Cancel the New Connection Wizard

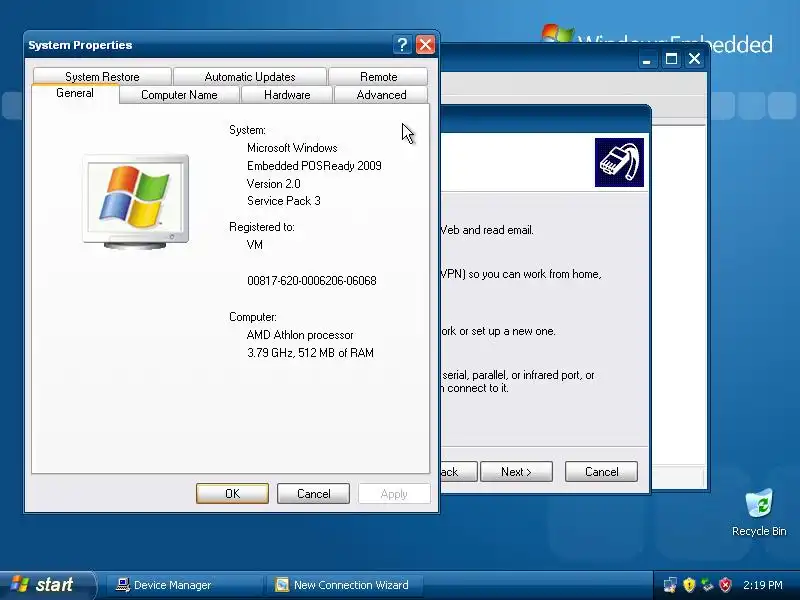pyautogui.click(x=601, y=472)
